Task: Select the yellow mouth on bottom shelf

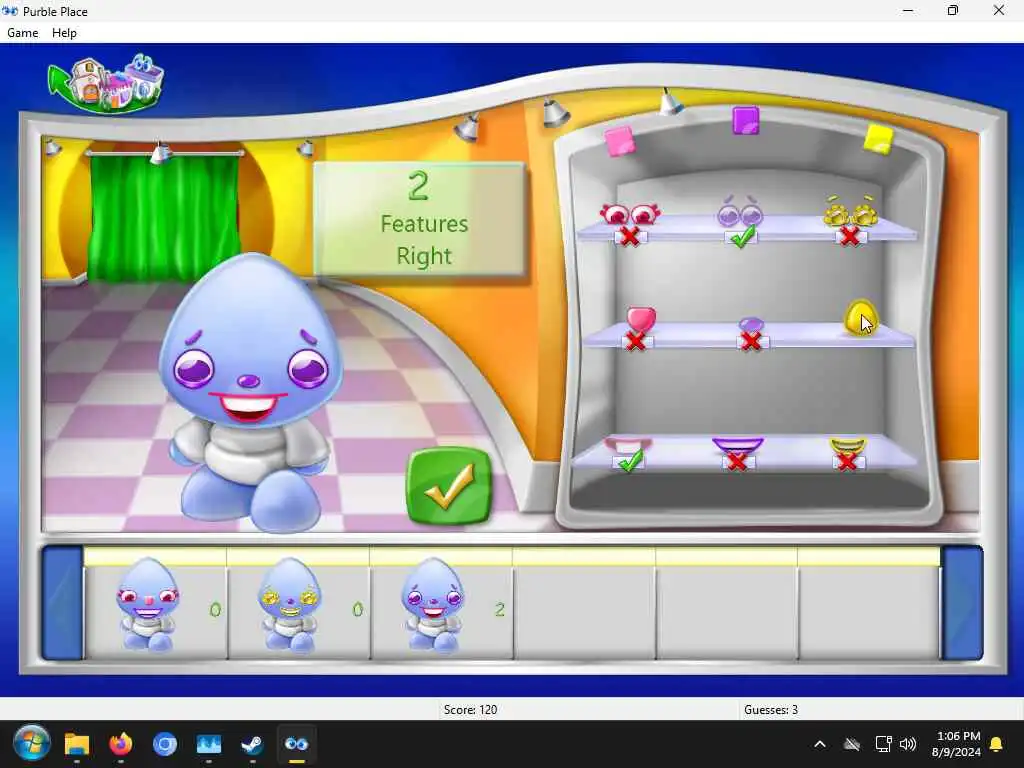Action: click(x=848, y=447)
